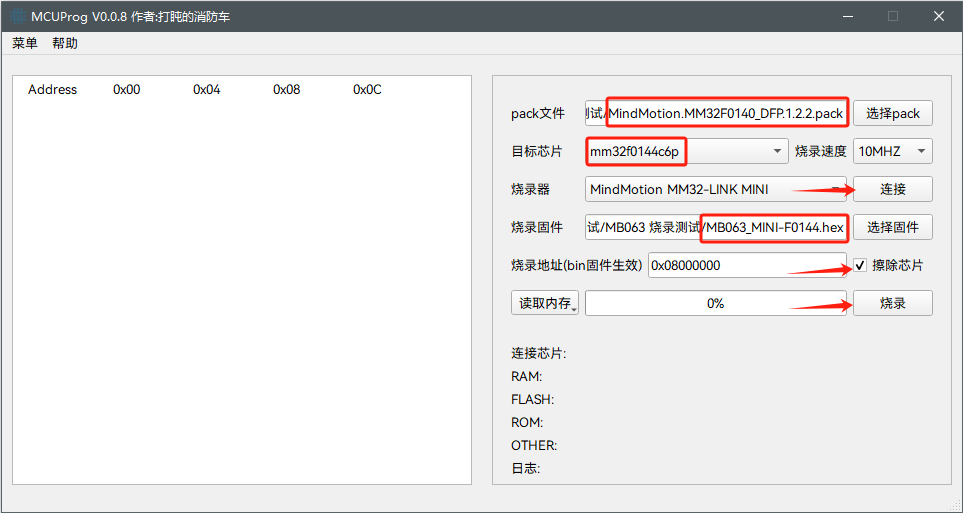Click the pack文件 path field
Screen dimensions: 963x513
(x=717, y=114)
